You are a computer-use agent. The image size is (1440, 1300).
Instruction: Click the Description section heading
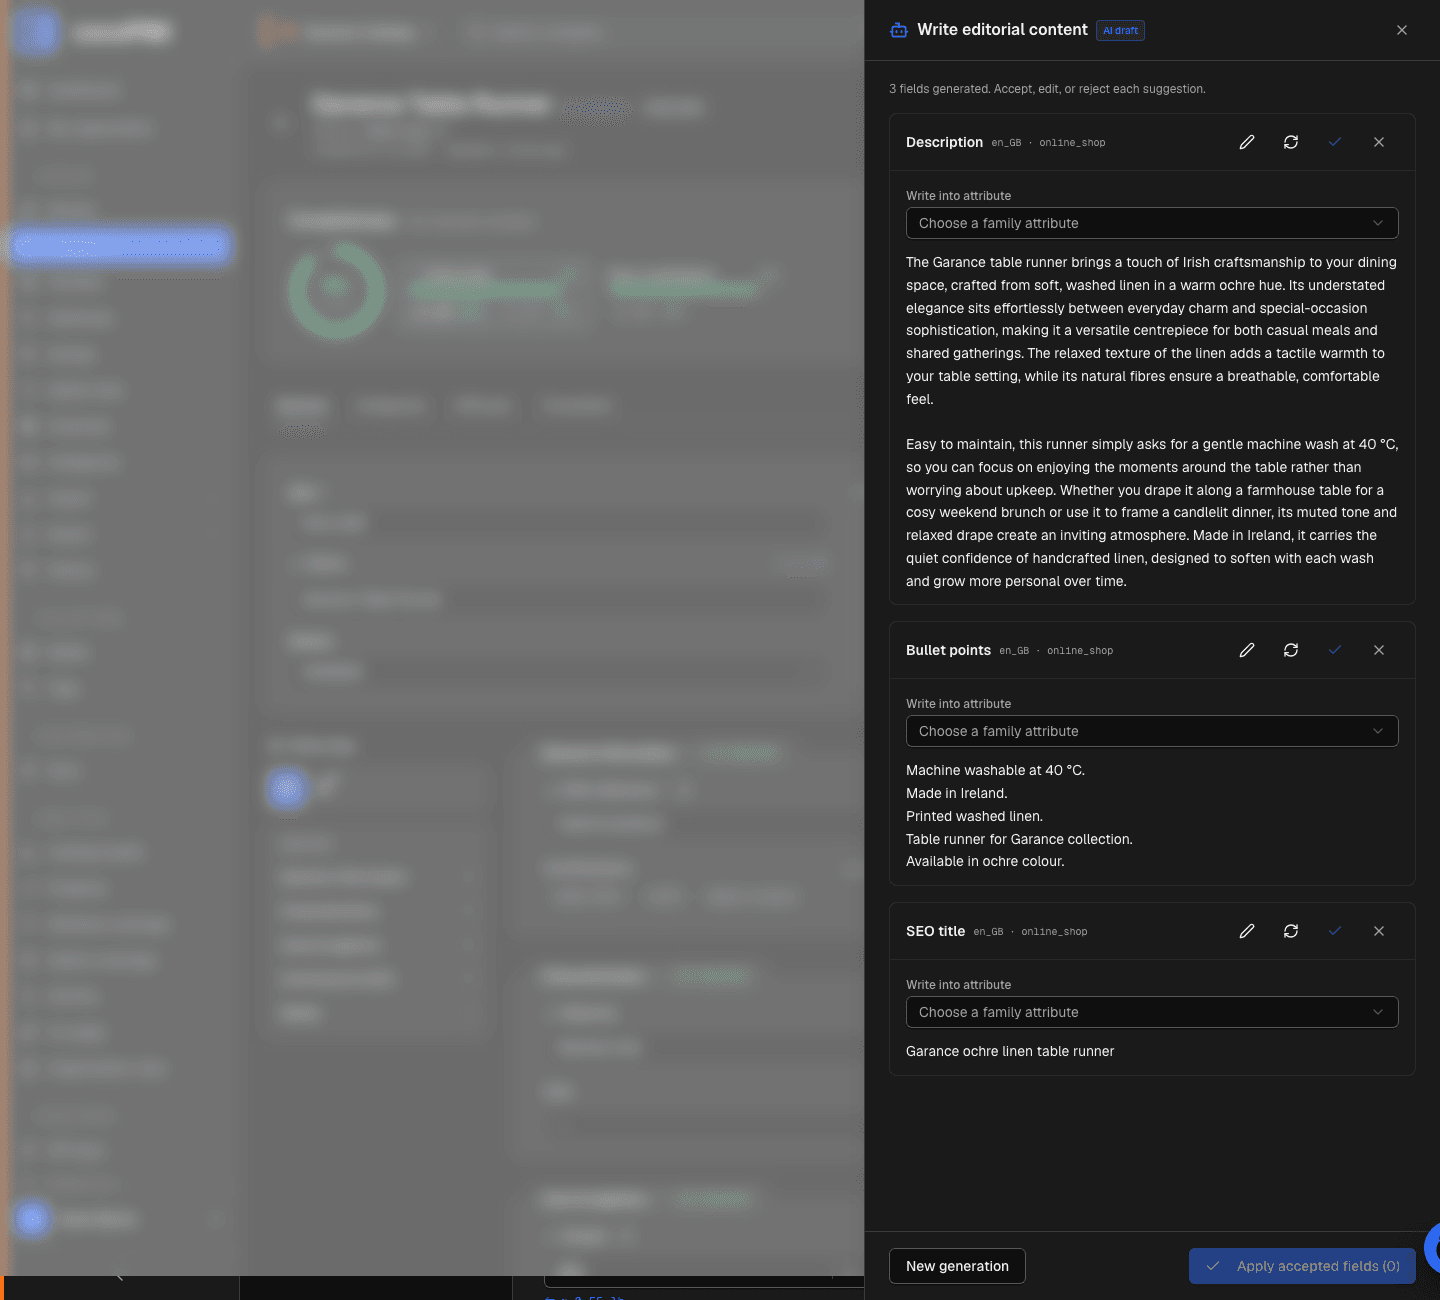coord(944,142)
